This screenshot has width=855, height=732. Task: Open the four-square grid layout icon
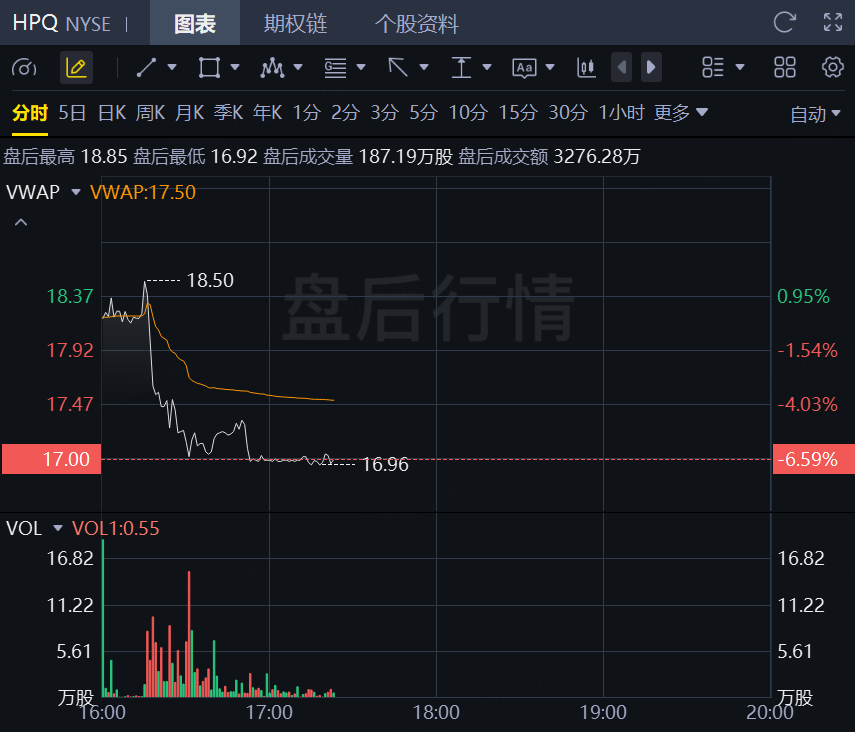785,68
